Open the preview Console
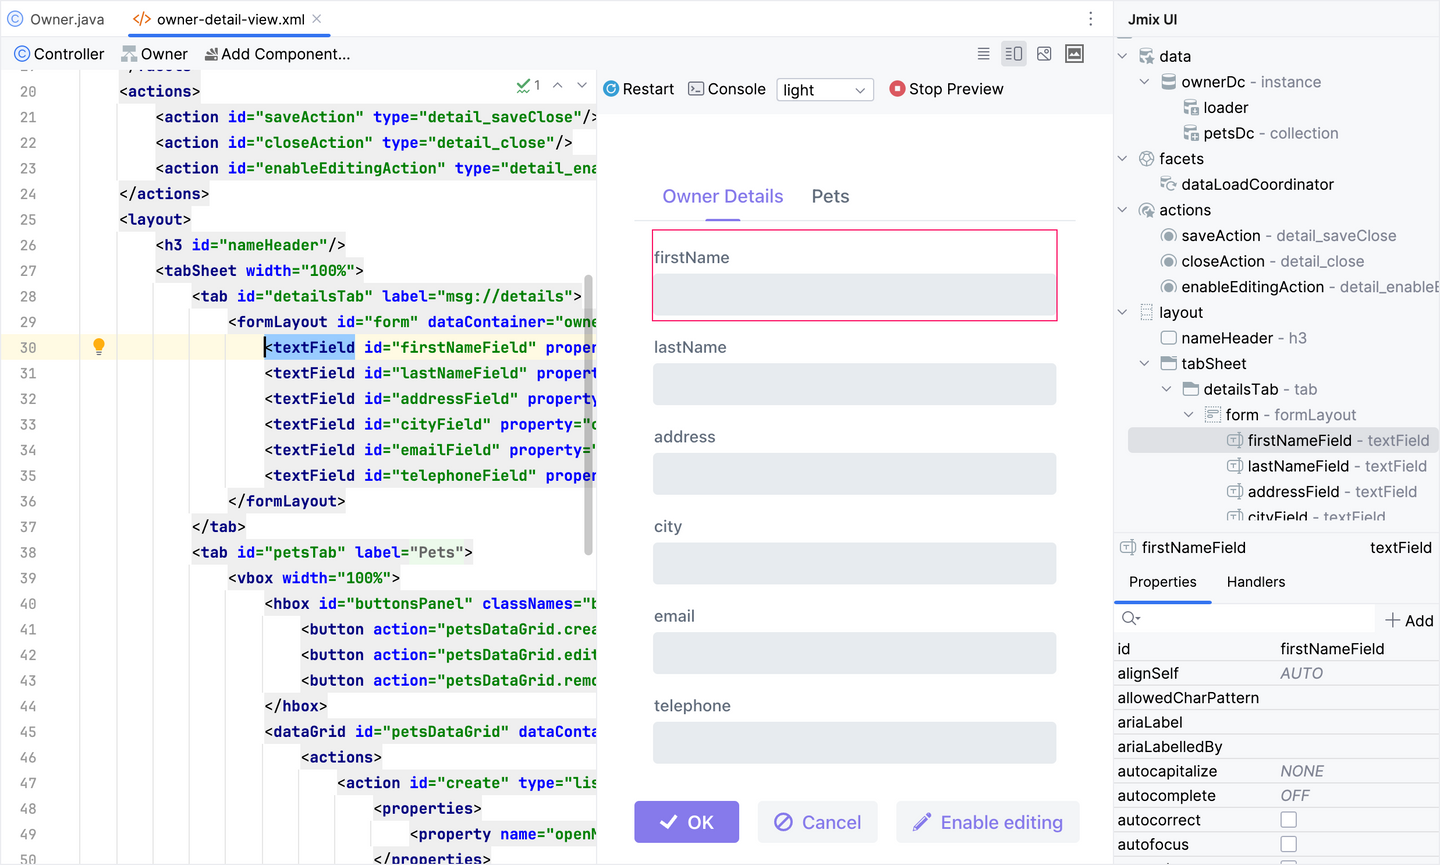The height and width of the screenshot is (865, 1440). click(x=727, y=89)
